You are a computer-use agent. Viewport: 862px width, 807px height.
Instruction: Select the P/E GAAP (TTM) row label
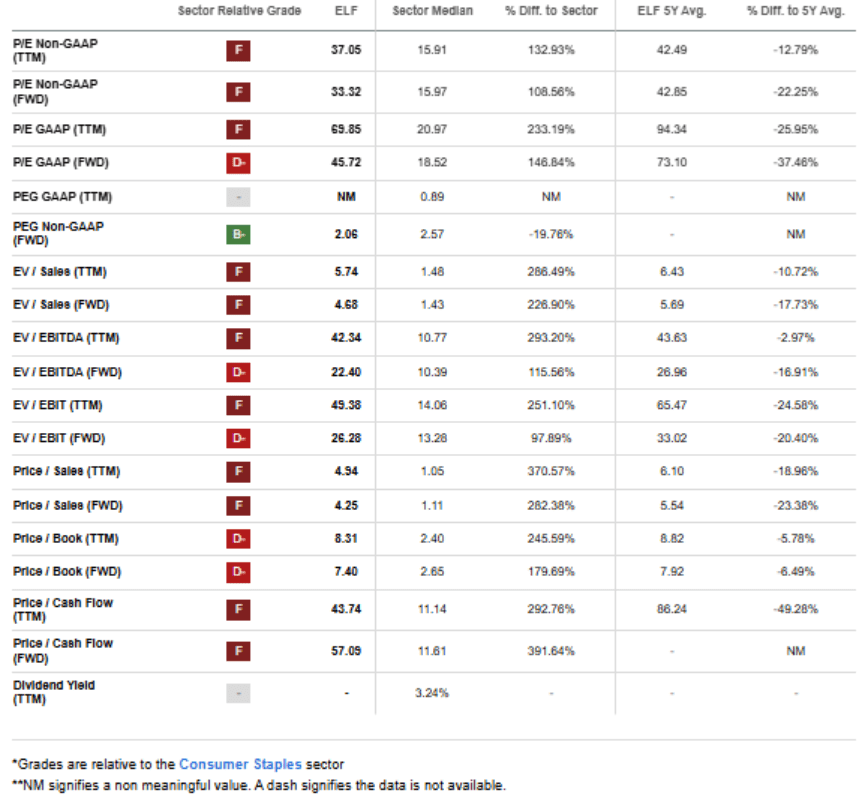click(x=59, y=129)
